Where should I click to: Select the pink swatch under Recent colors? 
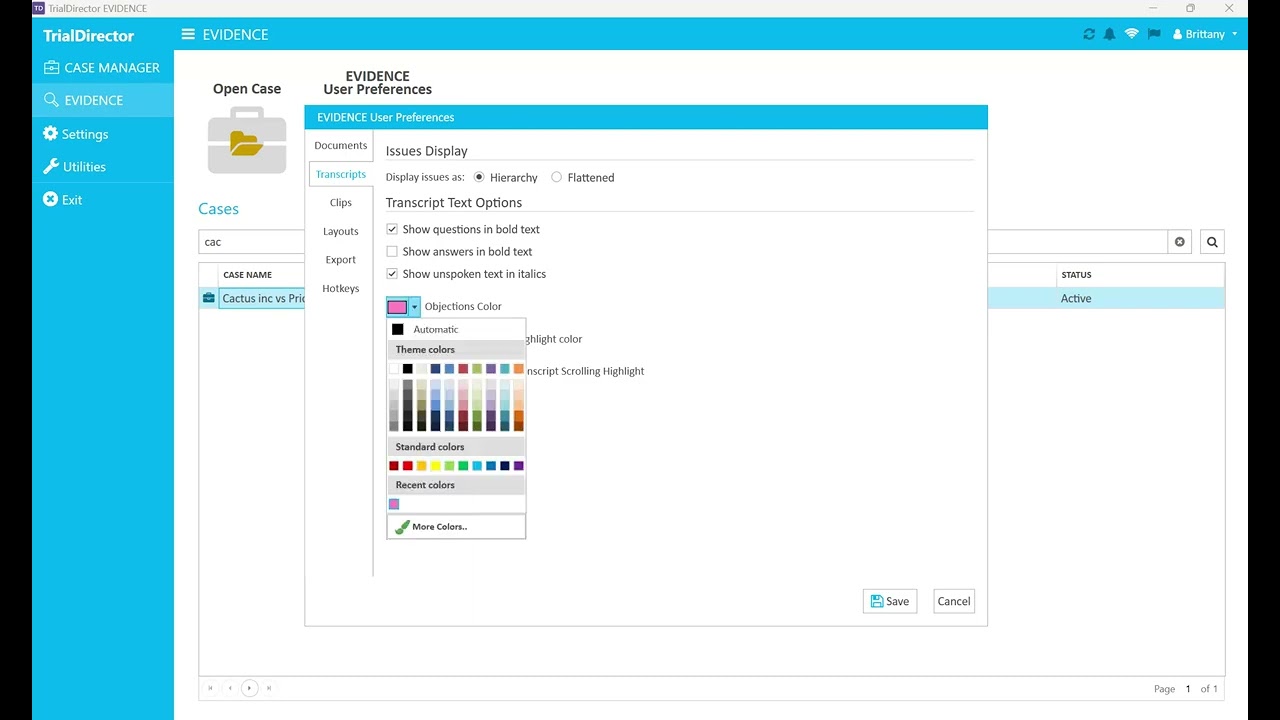[394, 504]
